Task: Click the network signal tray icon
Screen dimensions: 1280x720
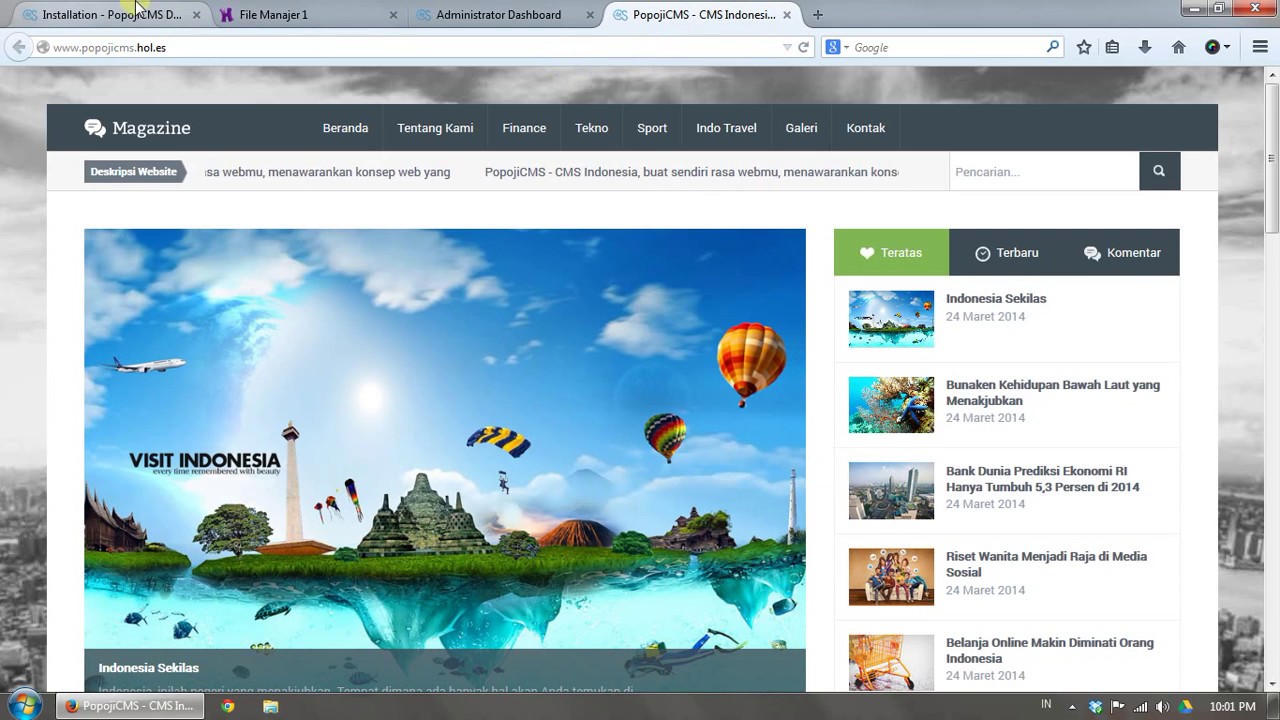Action: (1140, 706)
